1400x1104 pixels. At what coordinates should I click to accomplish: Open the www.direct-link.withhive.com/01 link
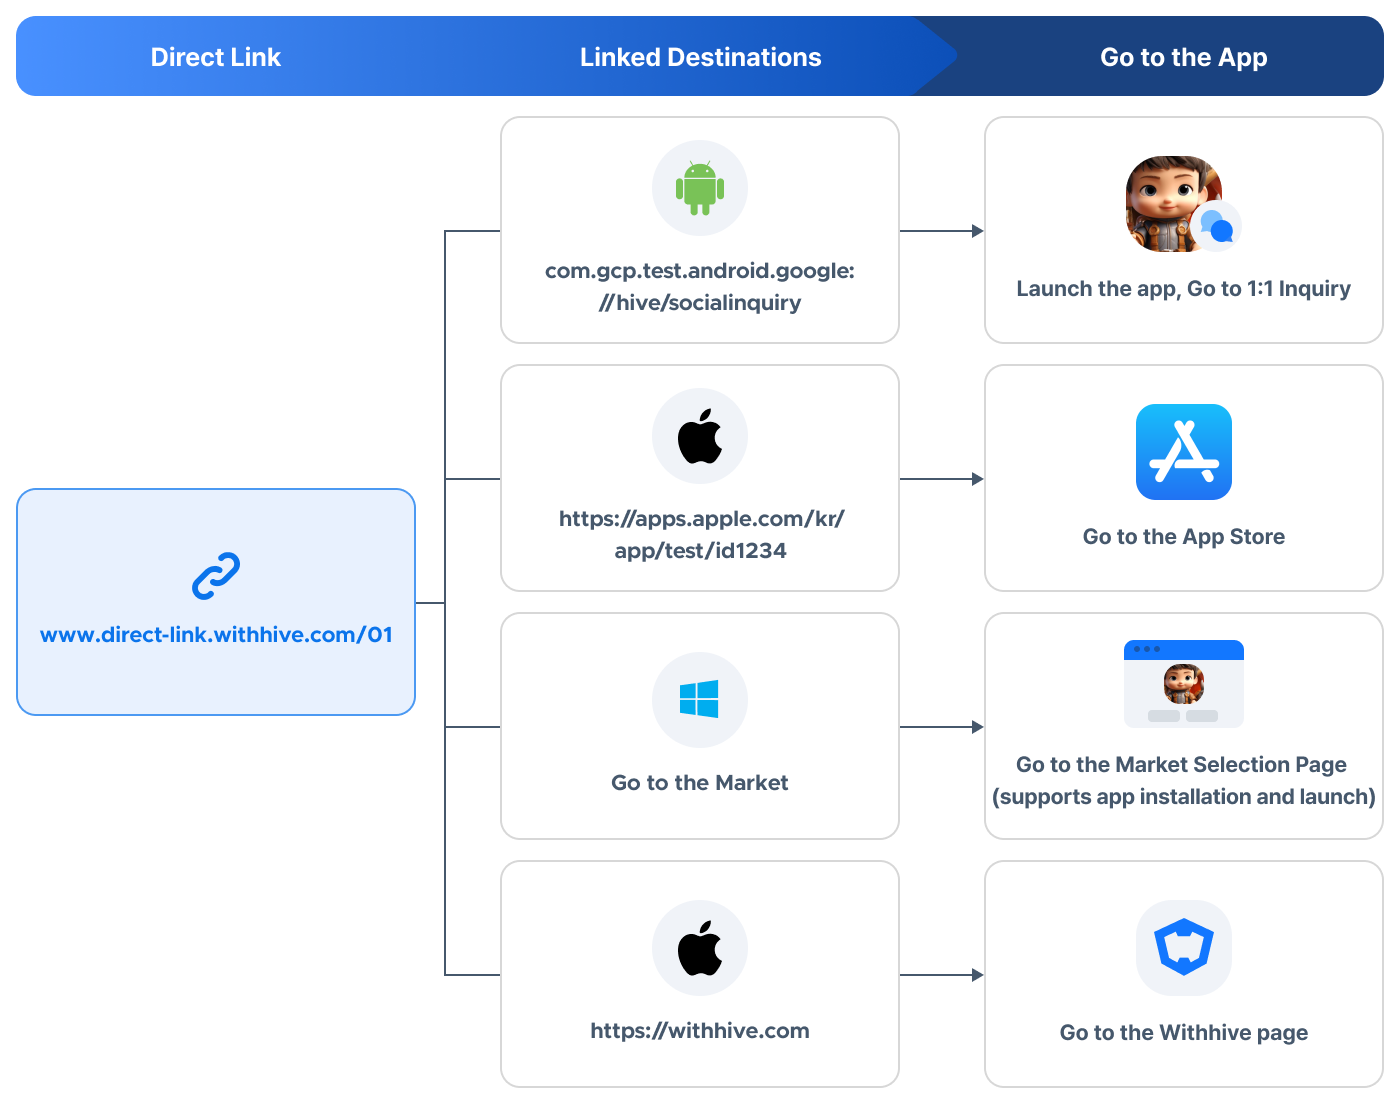(x=216, y=635)
